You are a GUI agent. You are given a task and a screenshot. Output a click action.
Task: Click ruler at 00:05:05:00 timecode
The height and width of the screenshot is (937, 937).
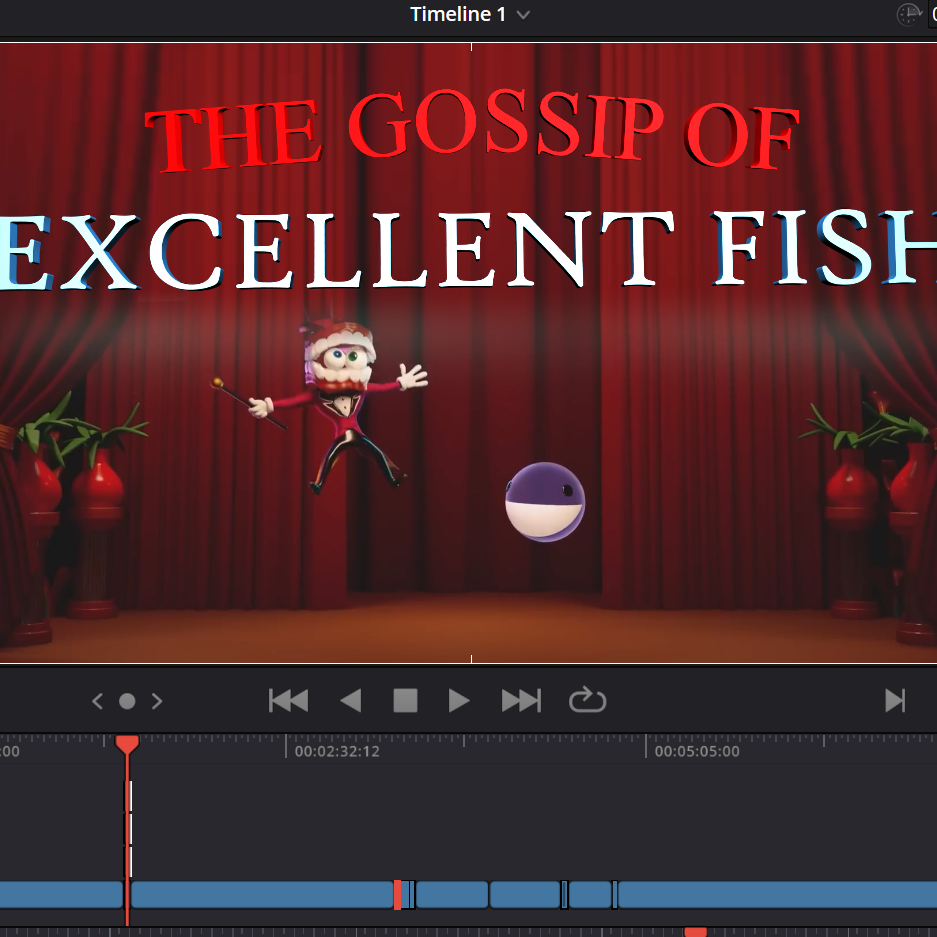(697, 751)
